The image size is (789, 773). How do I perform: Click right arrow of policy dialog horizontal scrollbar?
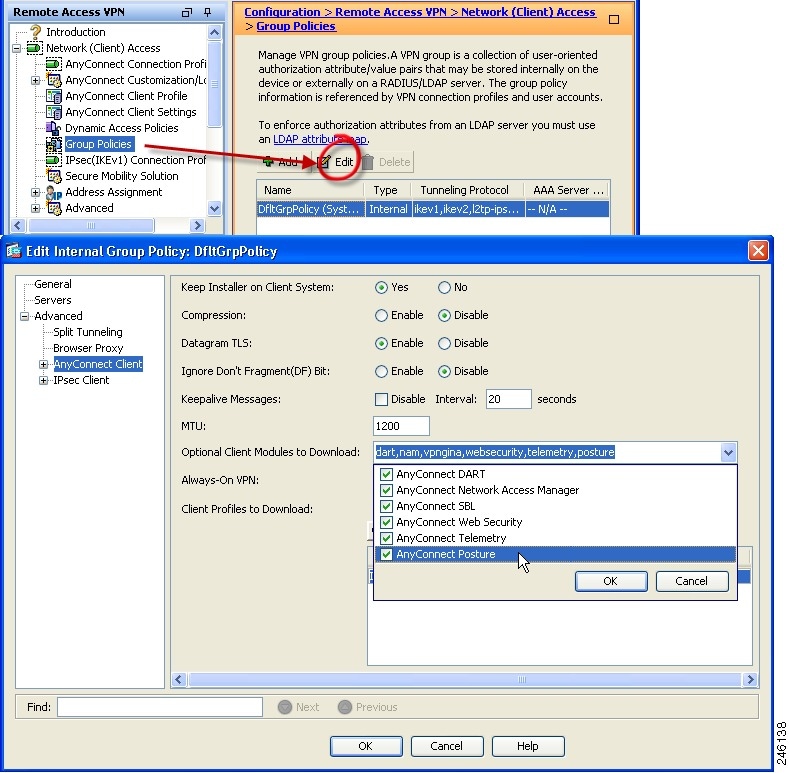click(750, 680)
